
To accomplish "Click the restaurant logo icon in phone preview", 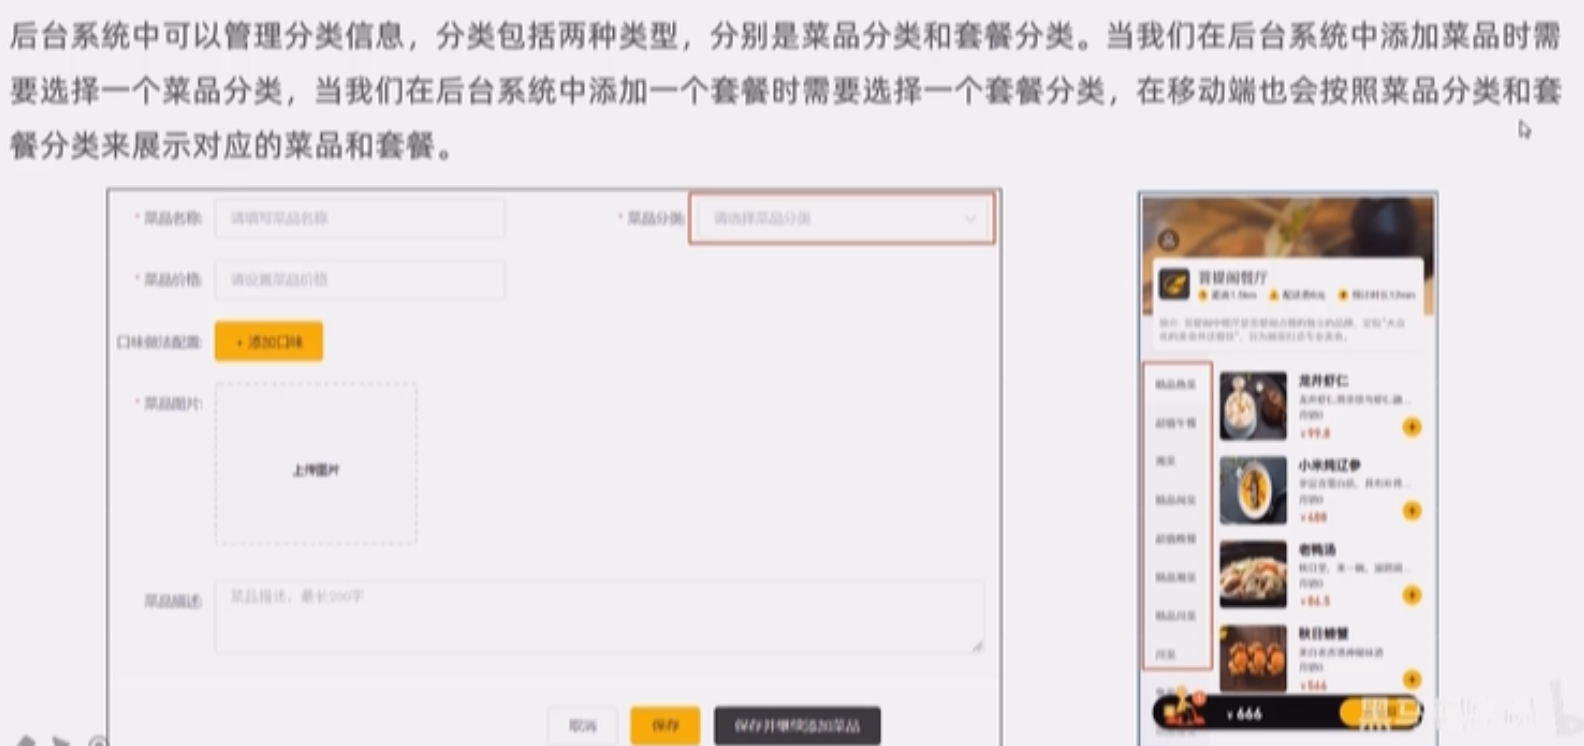I will [1174, 284].
